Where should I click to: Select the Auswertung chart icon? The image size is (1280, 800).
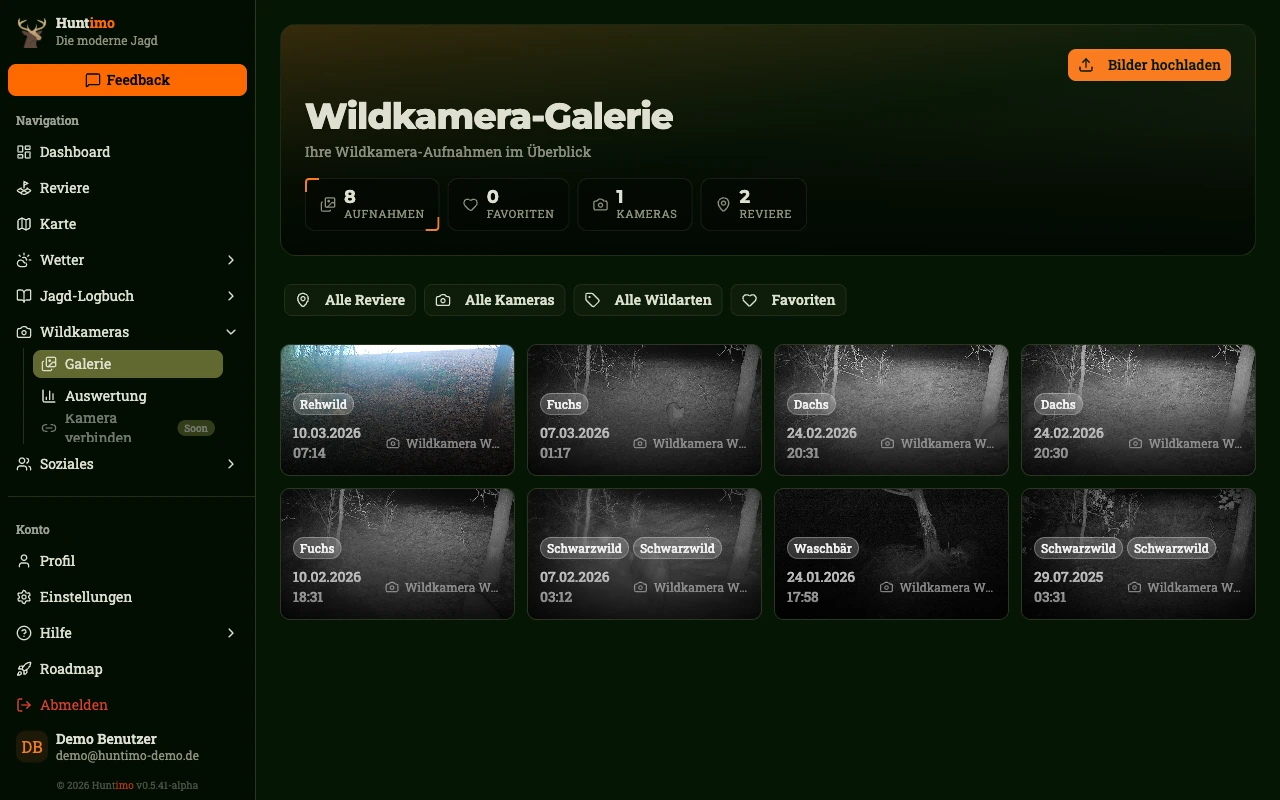[x=48, y=396]
